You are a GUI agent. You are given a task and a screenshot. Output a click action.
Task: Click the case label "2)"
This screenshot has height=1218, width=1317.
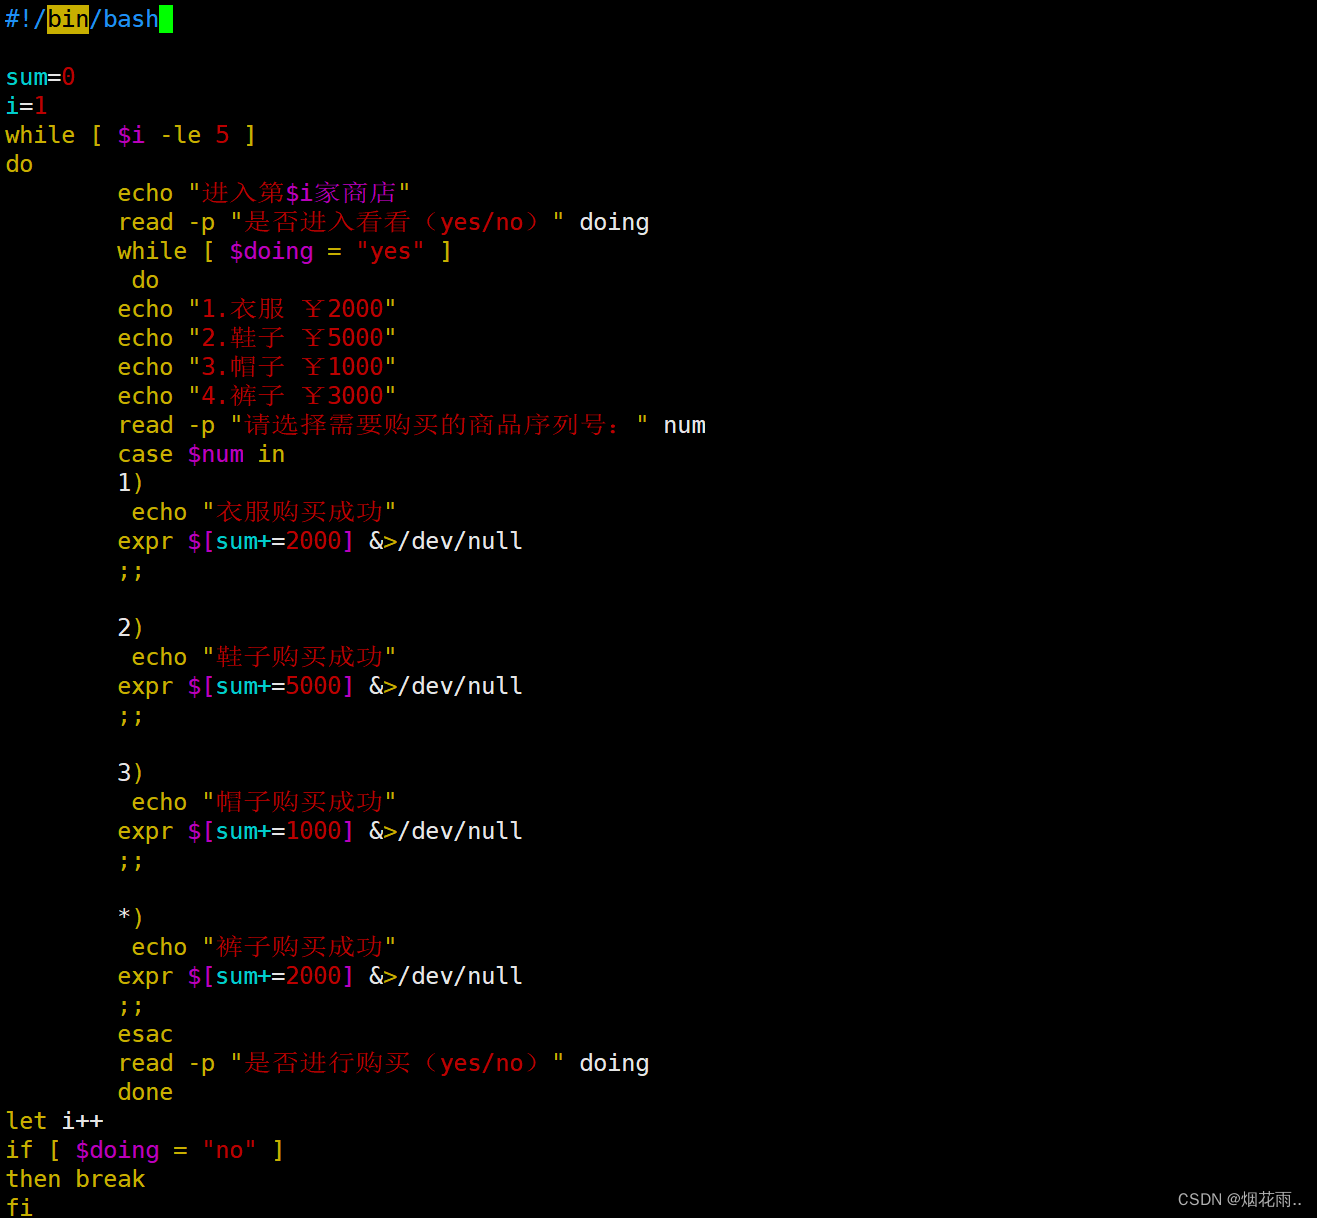click(131, 628)
